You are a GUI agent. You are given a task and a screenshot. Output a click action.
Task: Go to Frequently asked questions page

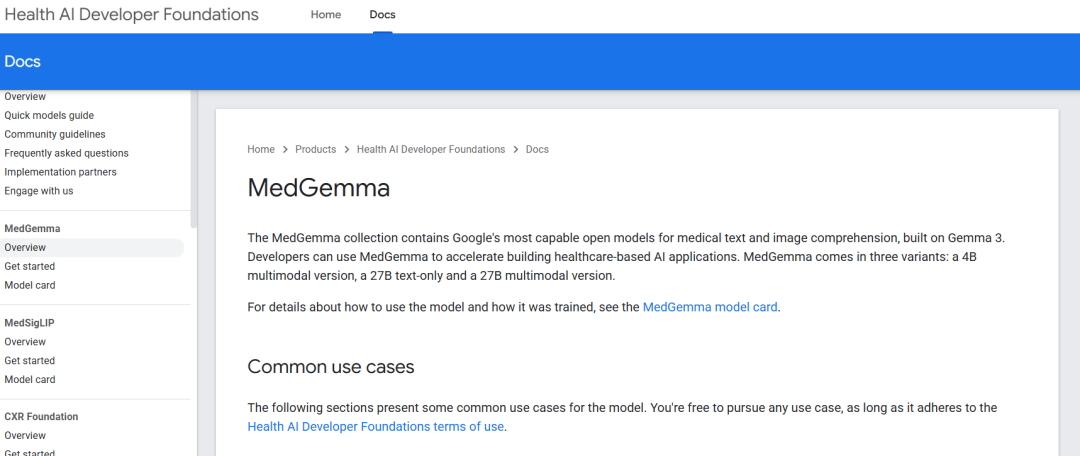tap(66, 153)
